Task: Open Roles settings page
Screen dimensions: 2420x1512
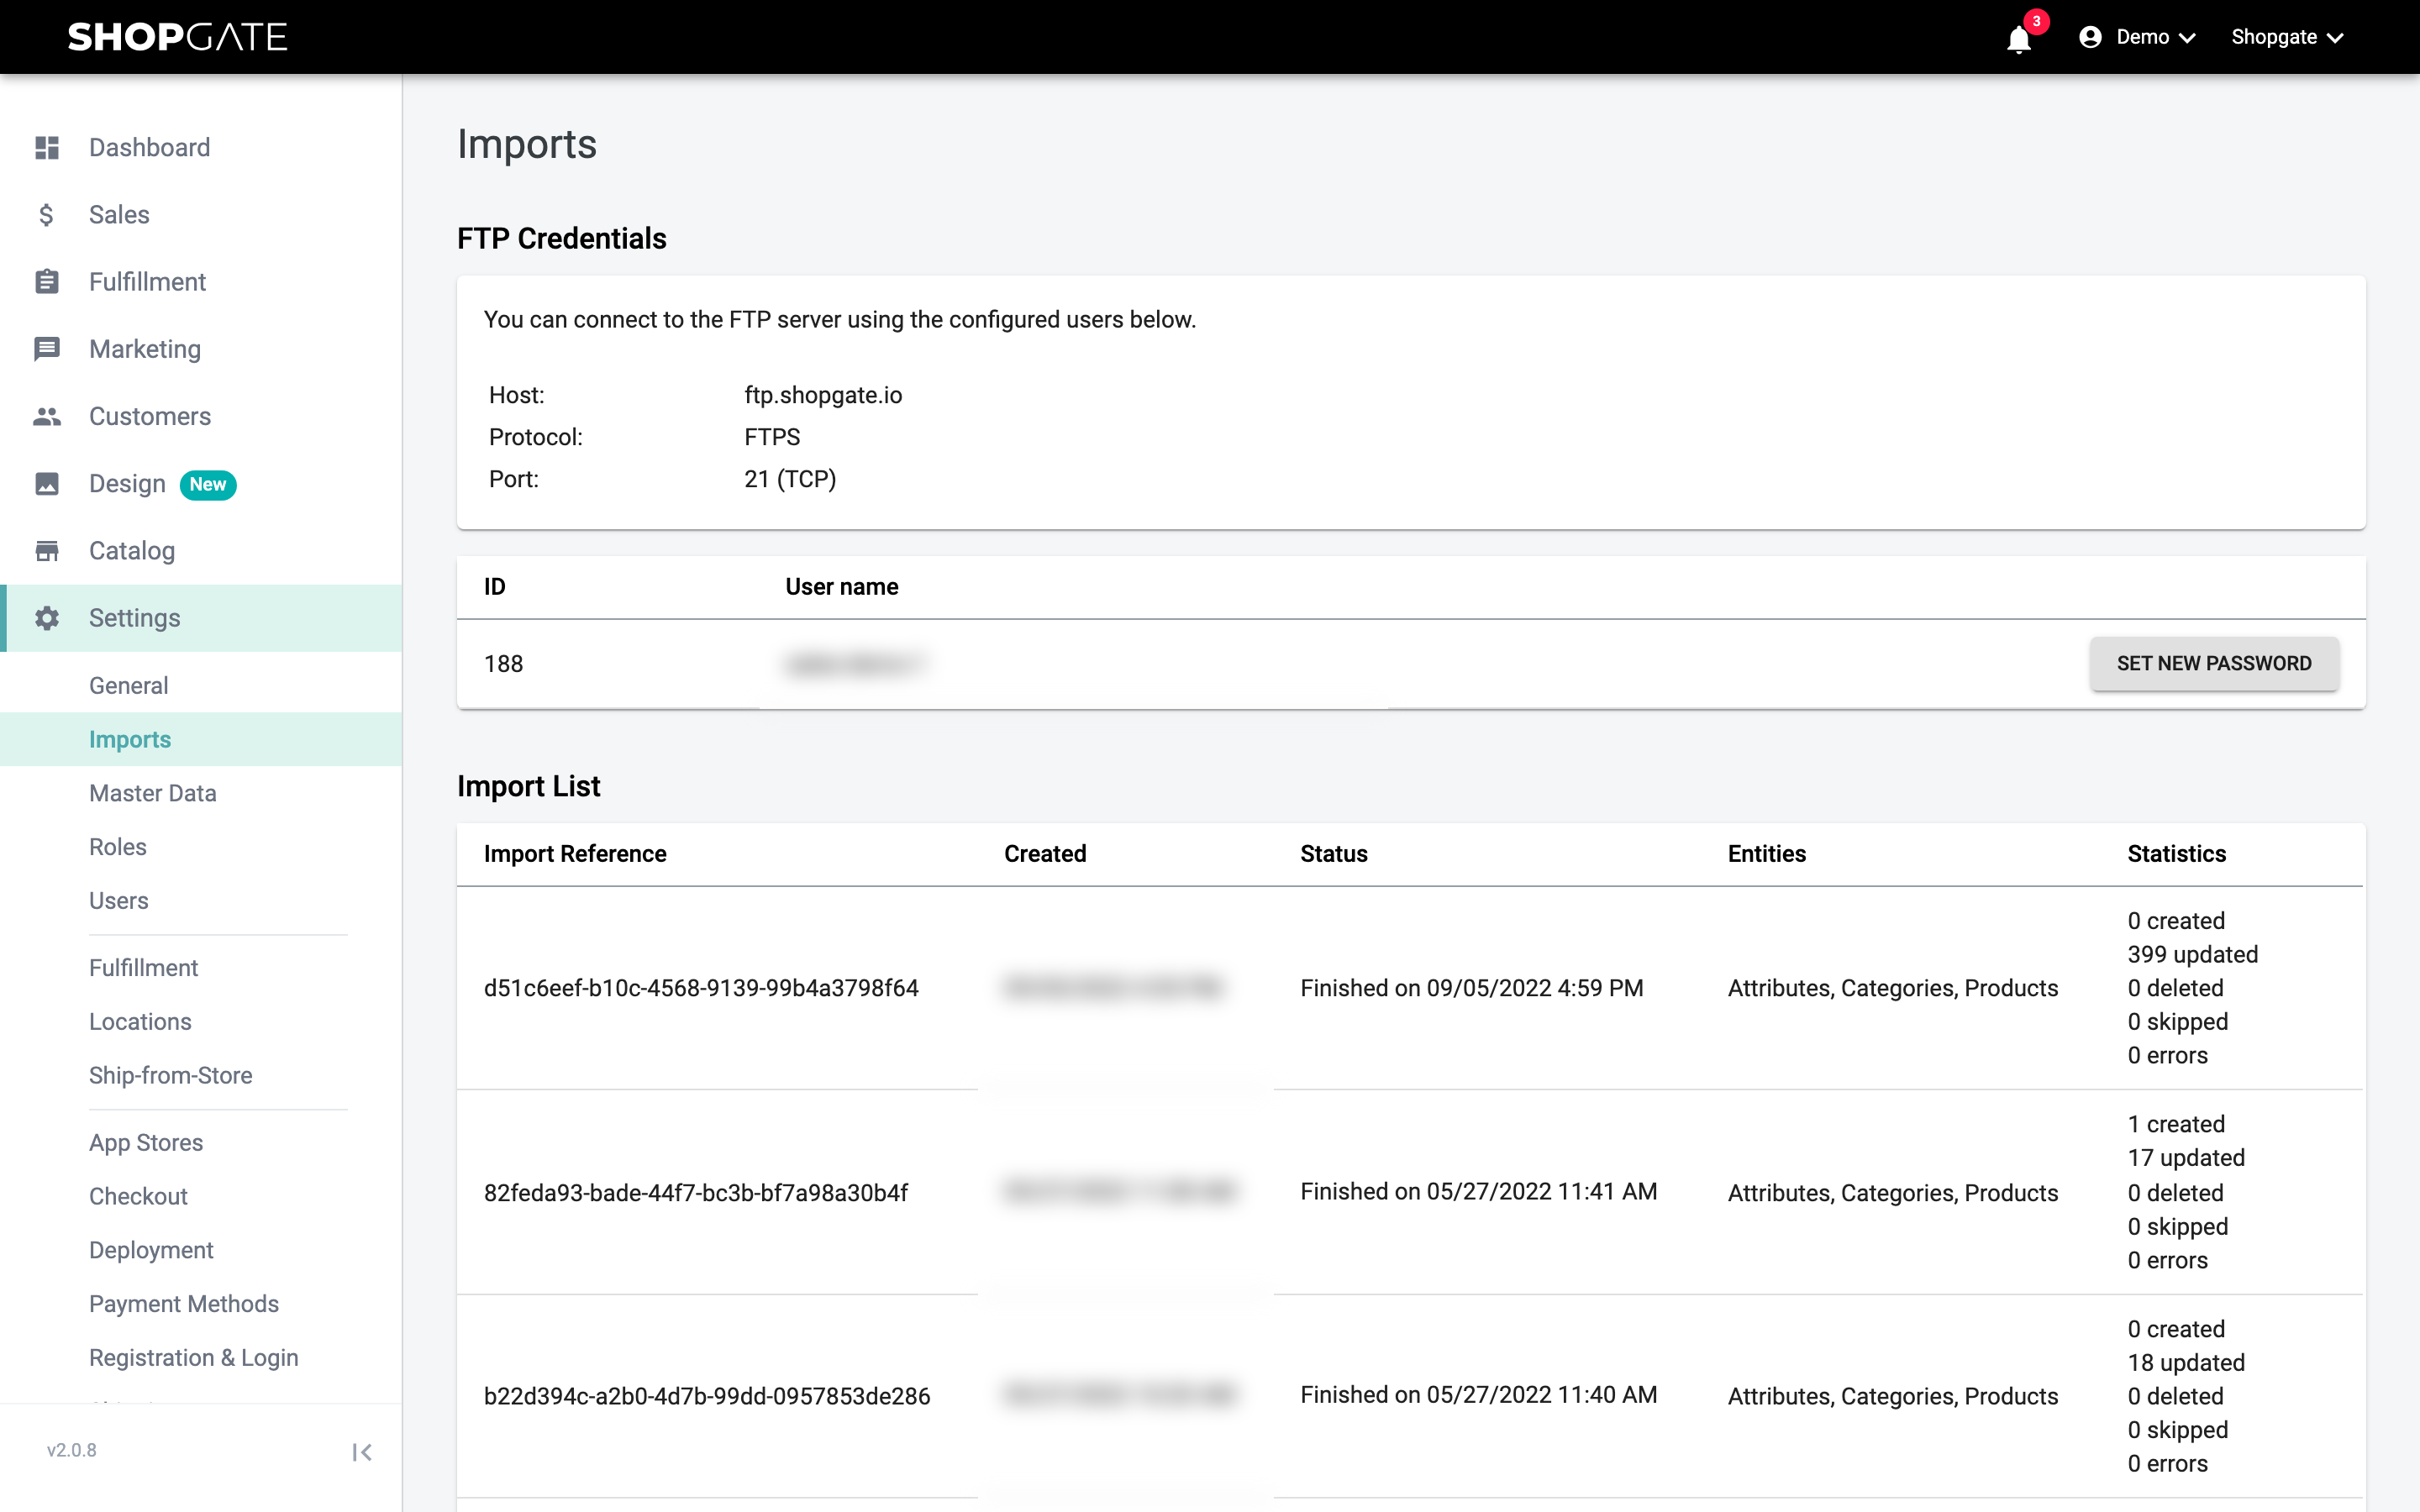Action: [118, 847]
